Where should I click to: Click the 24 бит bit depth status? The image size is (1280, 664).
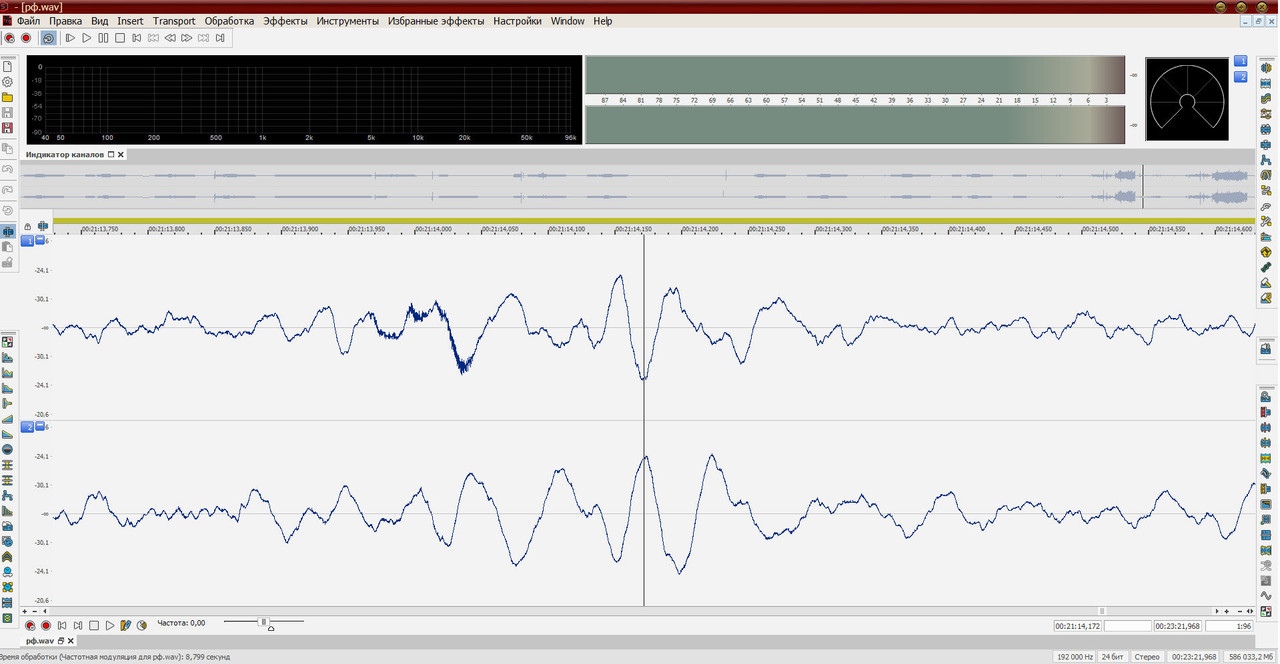click(1112, 657)
